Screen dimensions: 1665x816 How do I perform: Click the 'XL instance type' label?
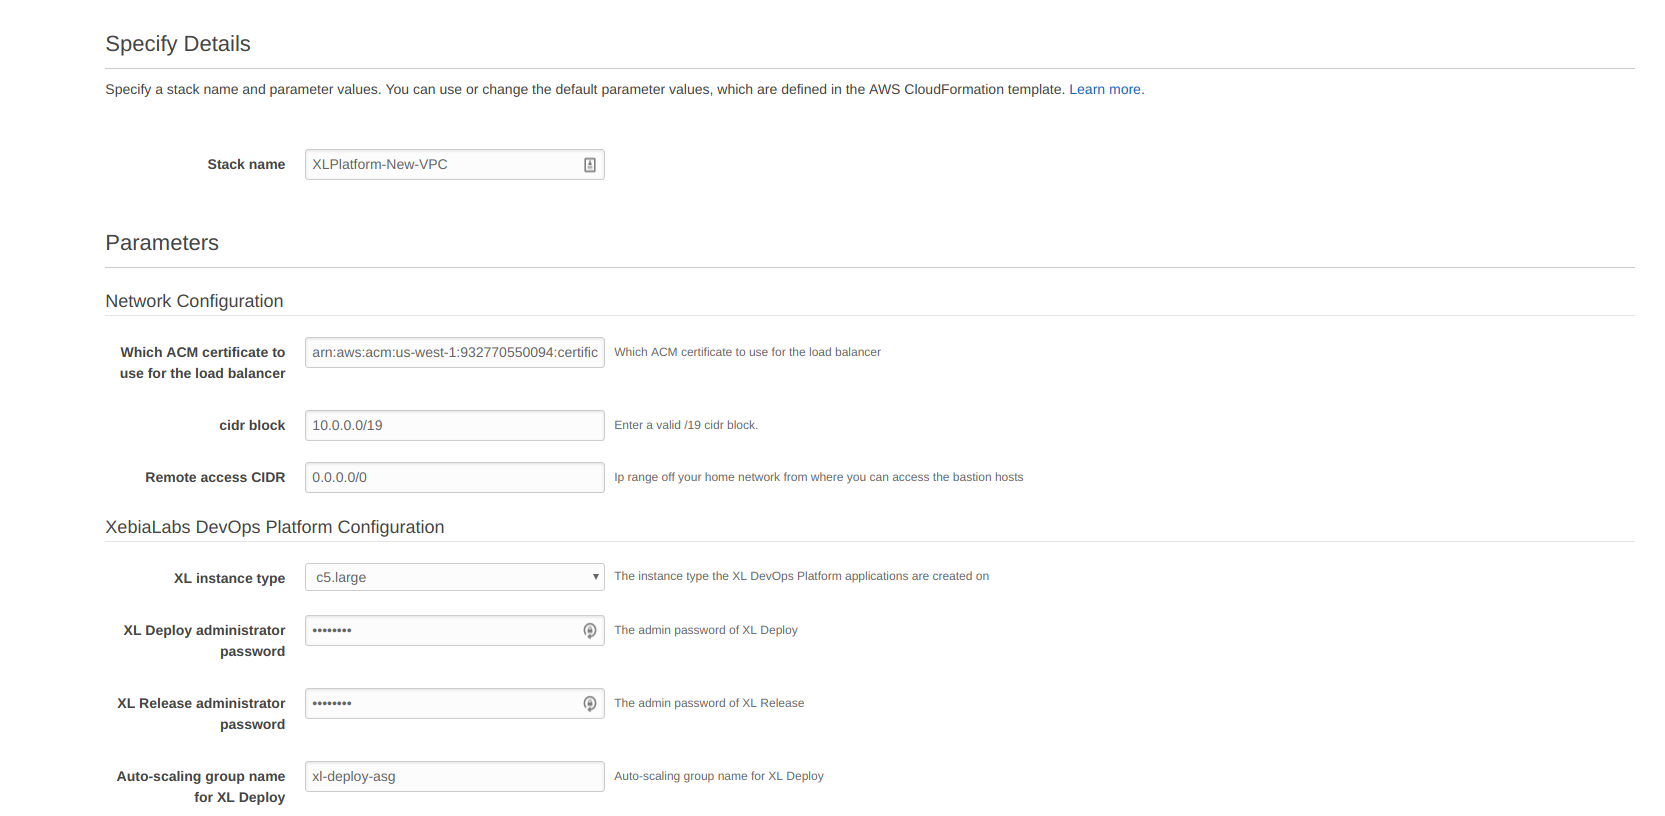[229, 578]
